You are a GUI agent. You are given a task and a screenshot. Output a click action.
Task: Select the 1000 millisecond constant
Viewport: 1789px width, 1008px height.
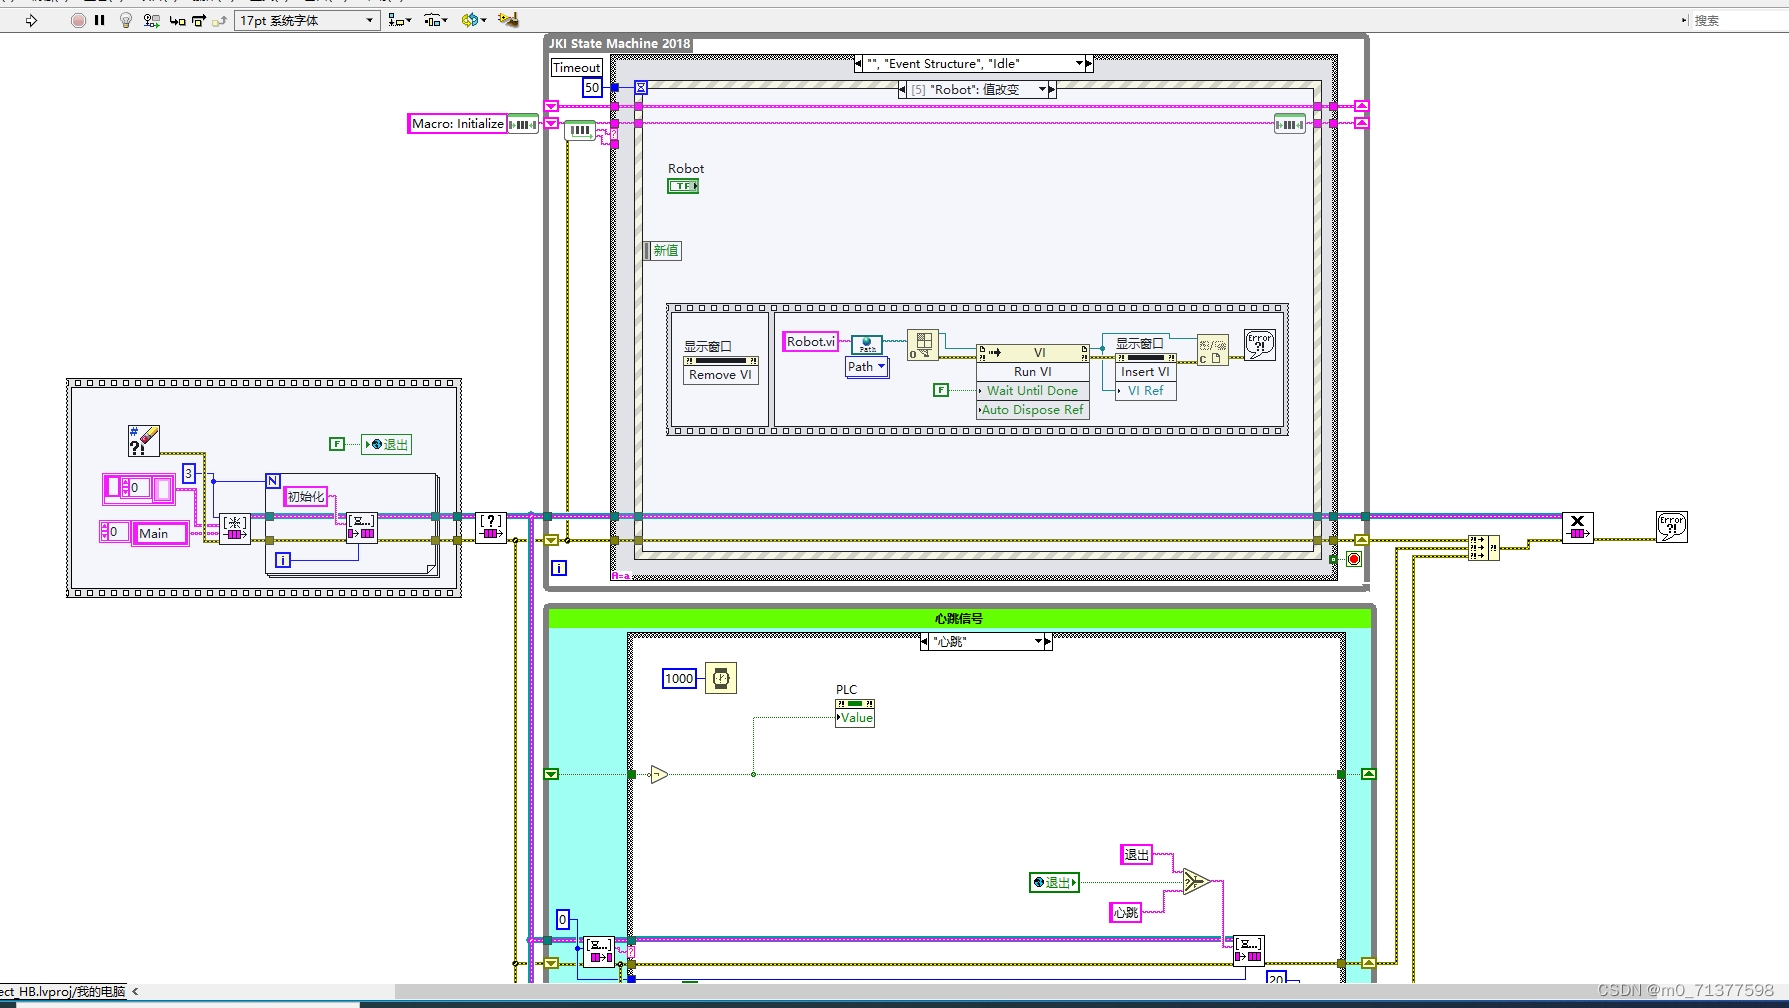coord(679,679)
